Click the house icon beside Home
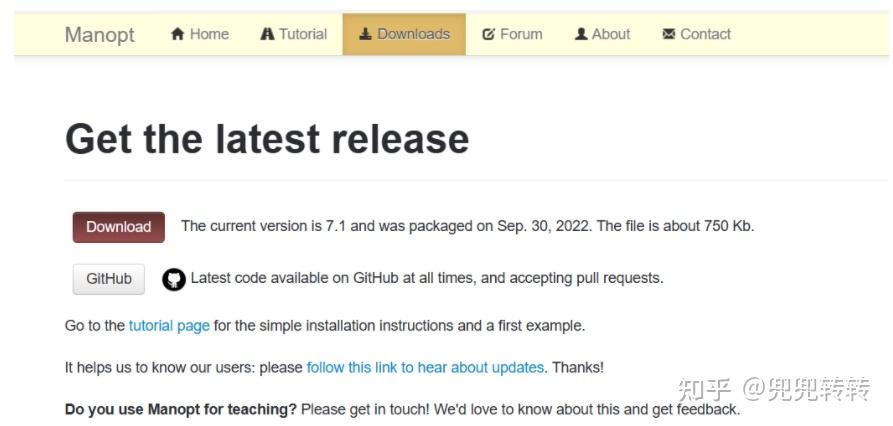Viewport: 893px width, 426px height. 178,34
